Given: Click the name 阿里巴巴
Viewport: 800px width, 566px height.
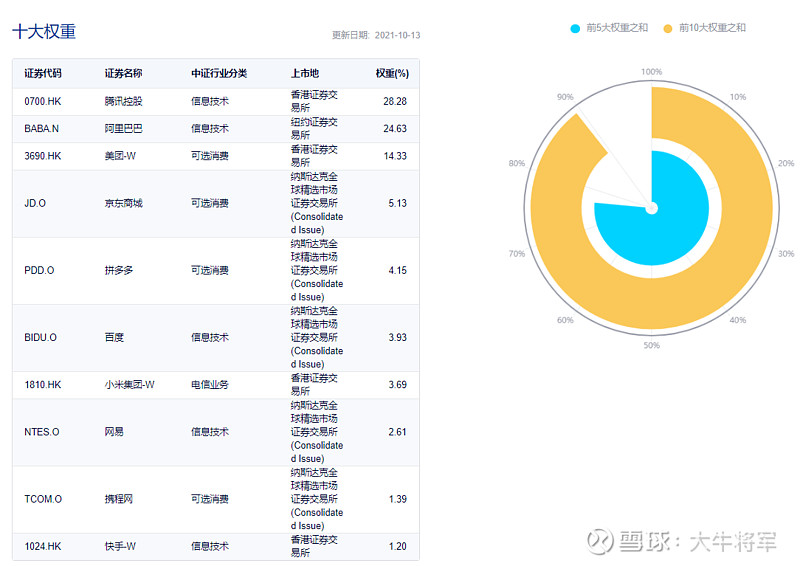Looking at the screenshot, I should point(123,129).
